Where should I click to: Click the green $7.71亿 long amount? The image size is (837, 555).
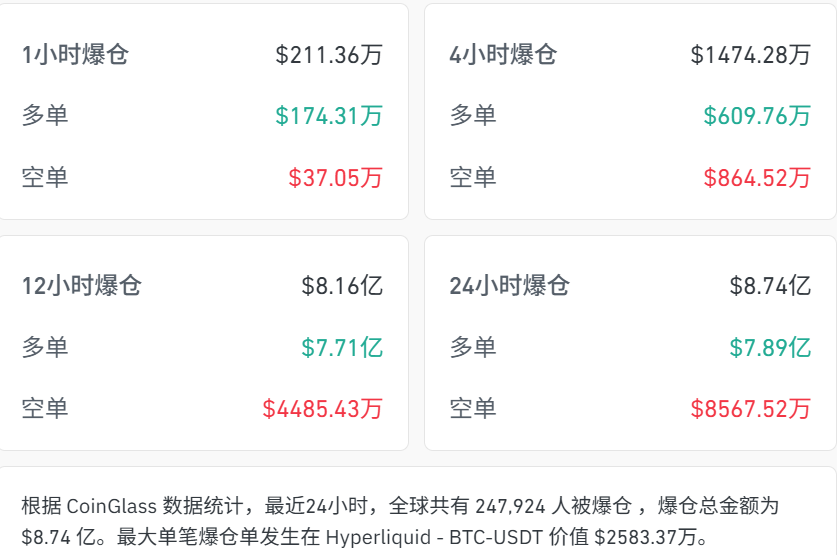(x=342, y=348)
